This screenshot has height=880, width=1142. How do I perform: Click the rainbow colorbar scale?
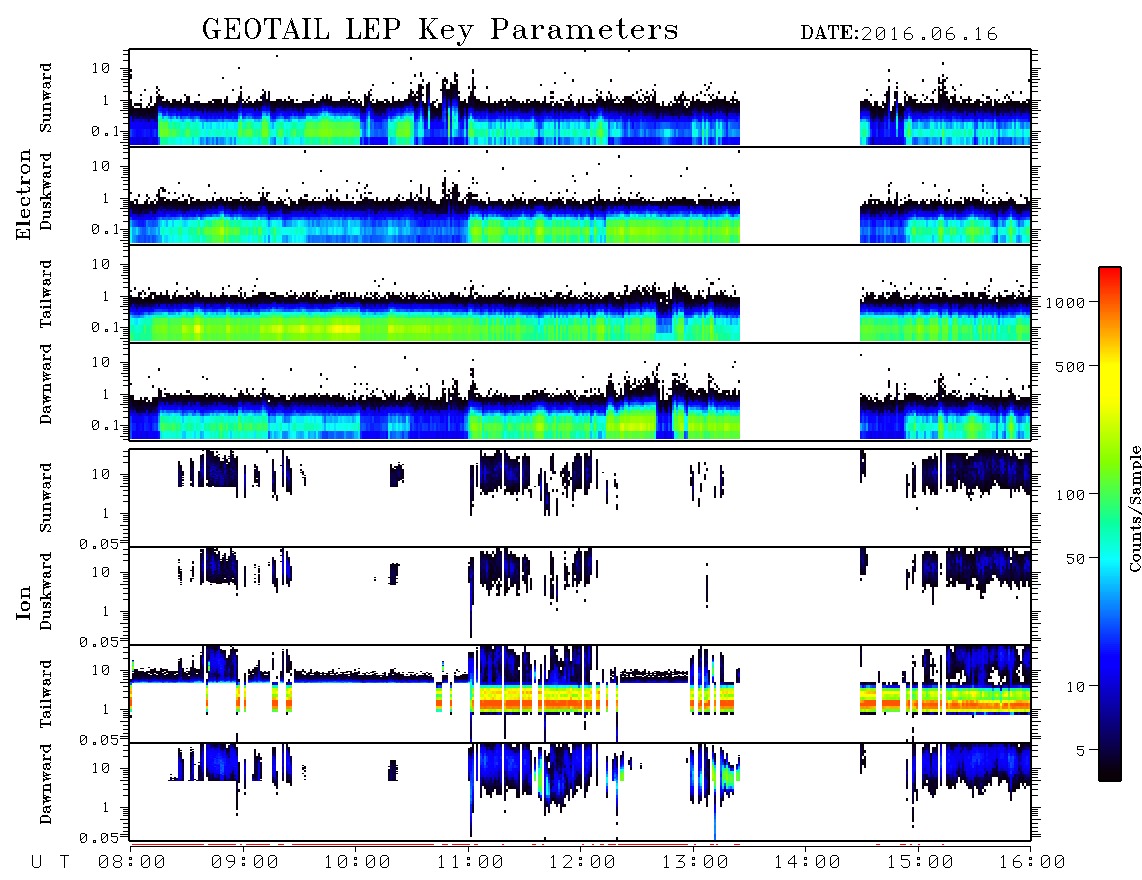[1110, 524]
